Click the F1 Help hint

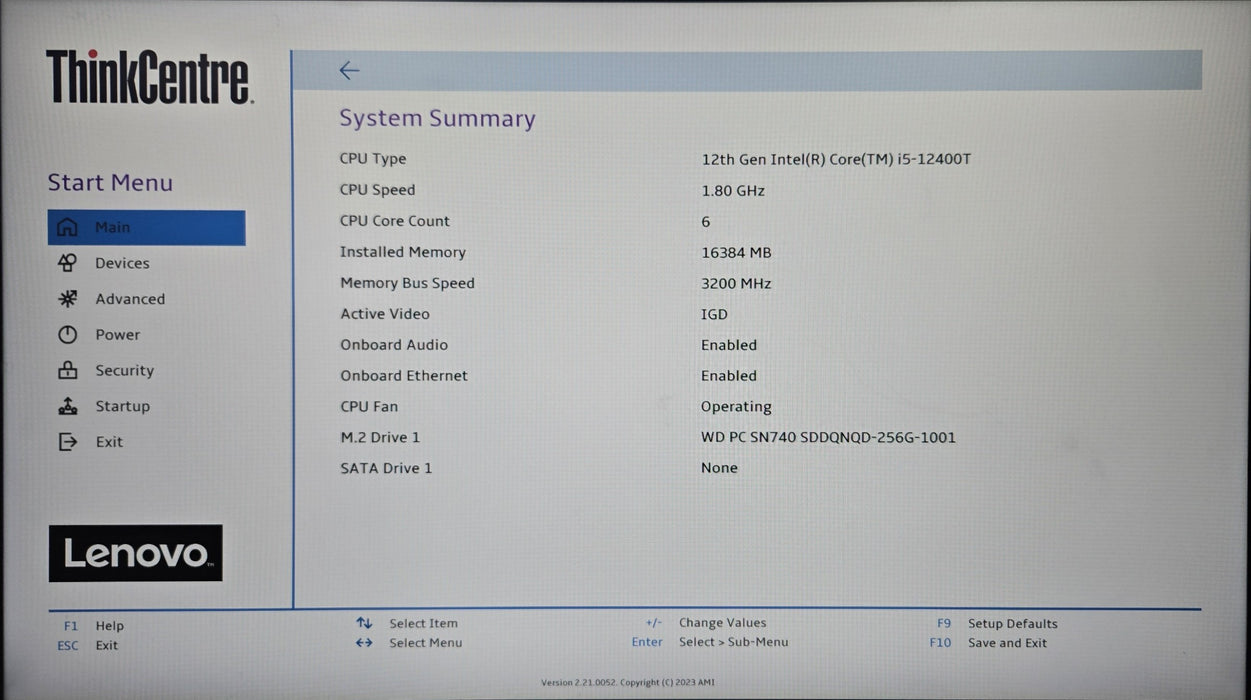(94, 626)
